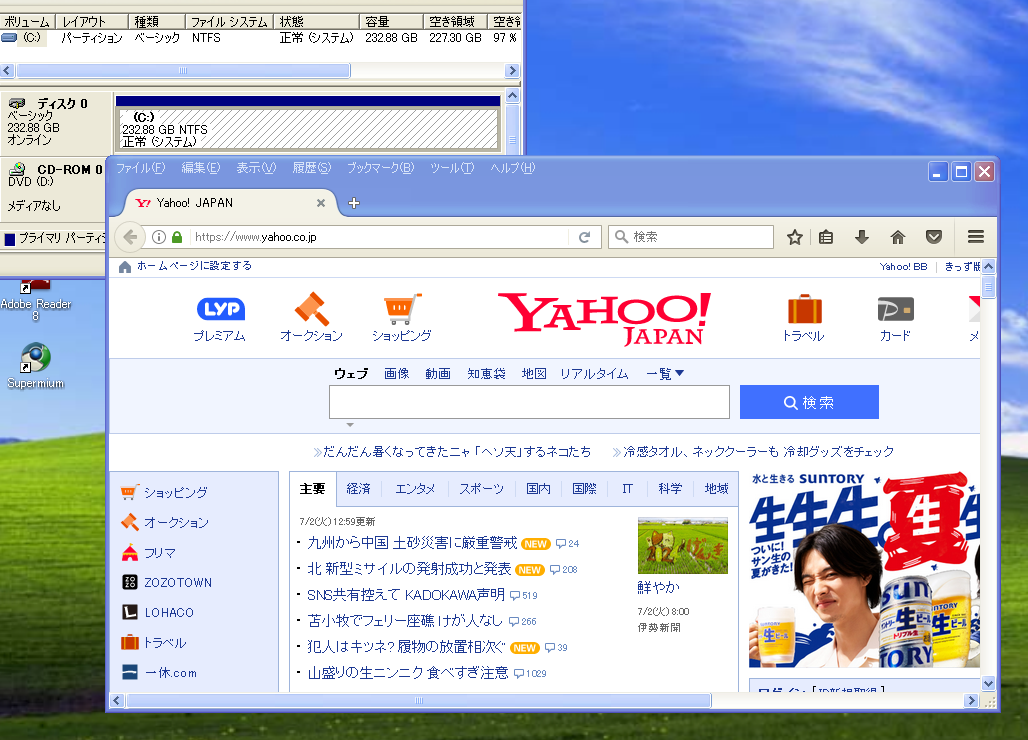Click the Pocket icon in toolbar
This screenshot has height=740, width=1028.
934,237
